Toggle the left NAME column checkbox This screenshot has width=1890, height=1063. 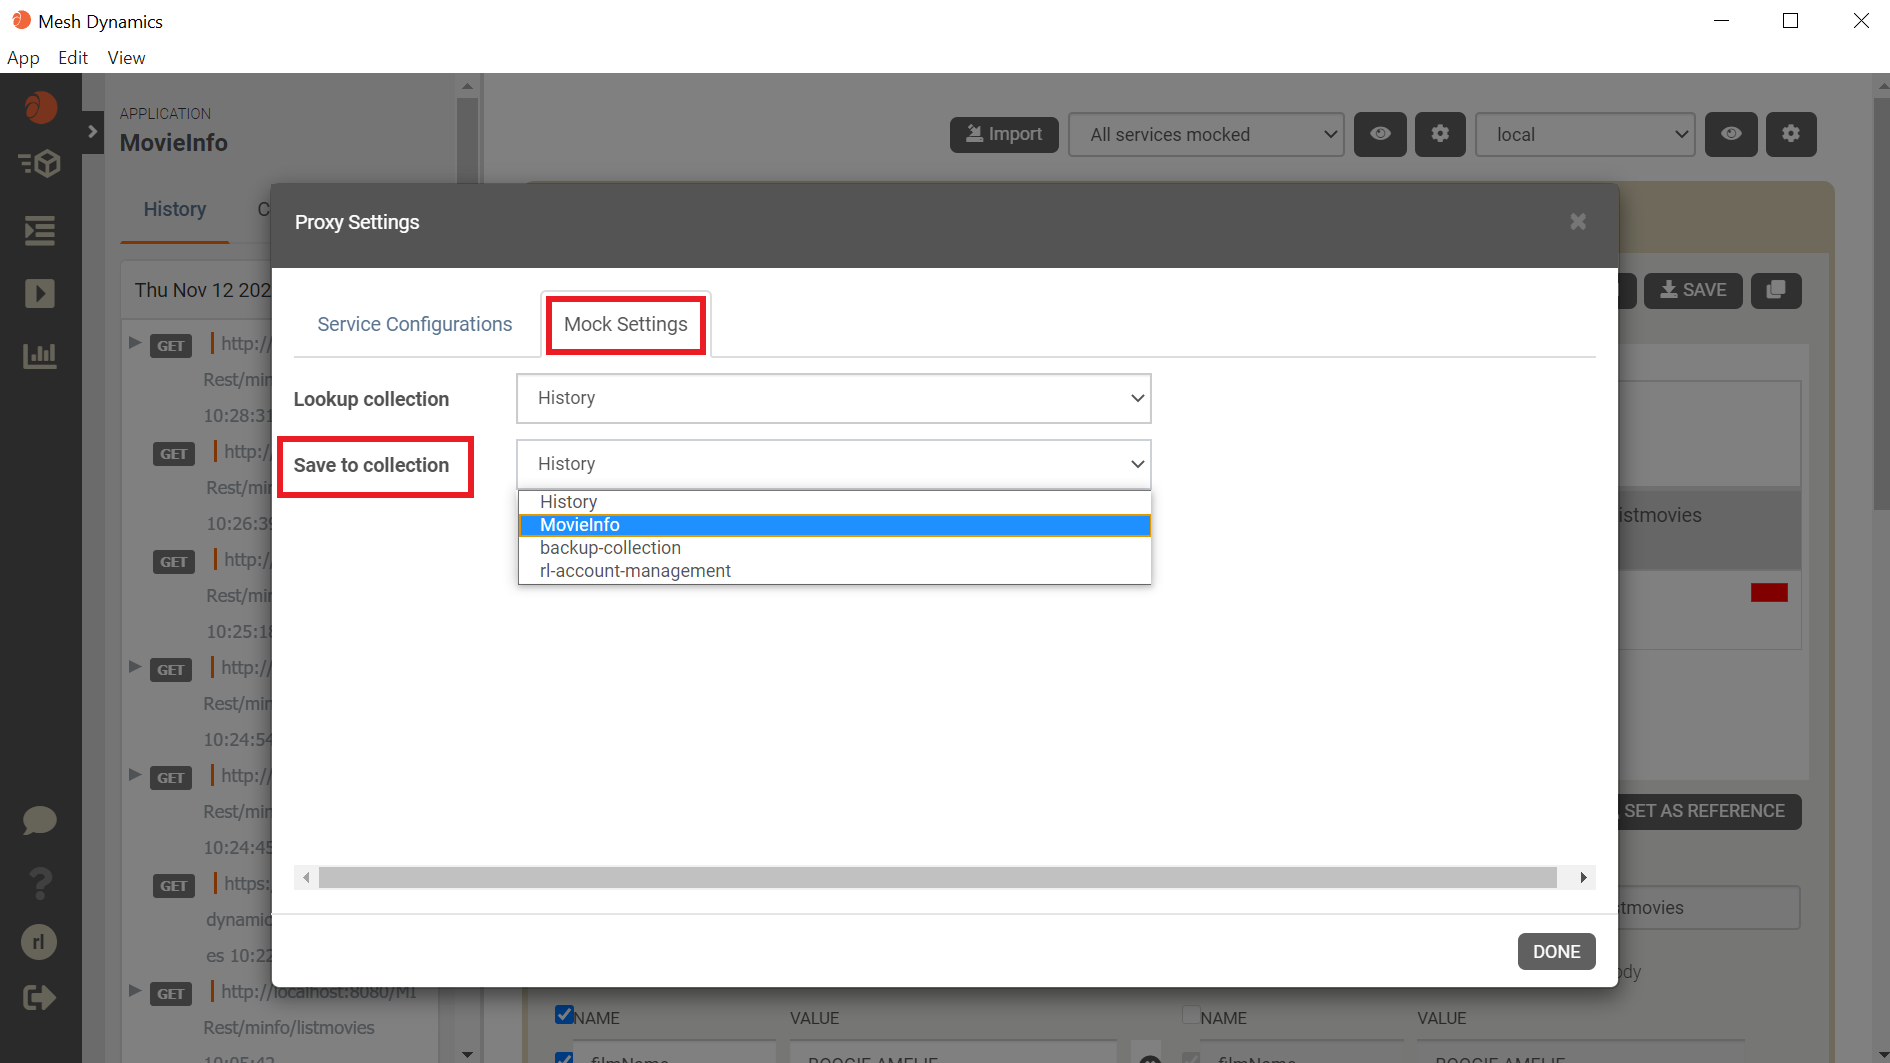tap(564, 1015)
